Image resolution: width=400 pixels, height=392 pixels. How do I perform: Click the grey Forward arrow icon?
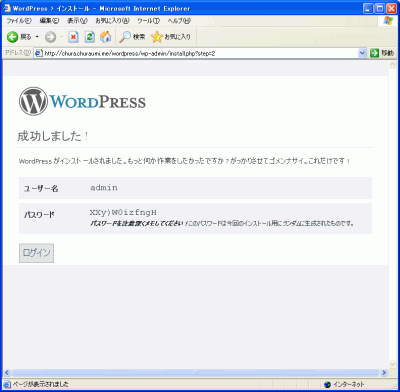50,37
